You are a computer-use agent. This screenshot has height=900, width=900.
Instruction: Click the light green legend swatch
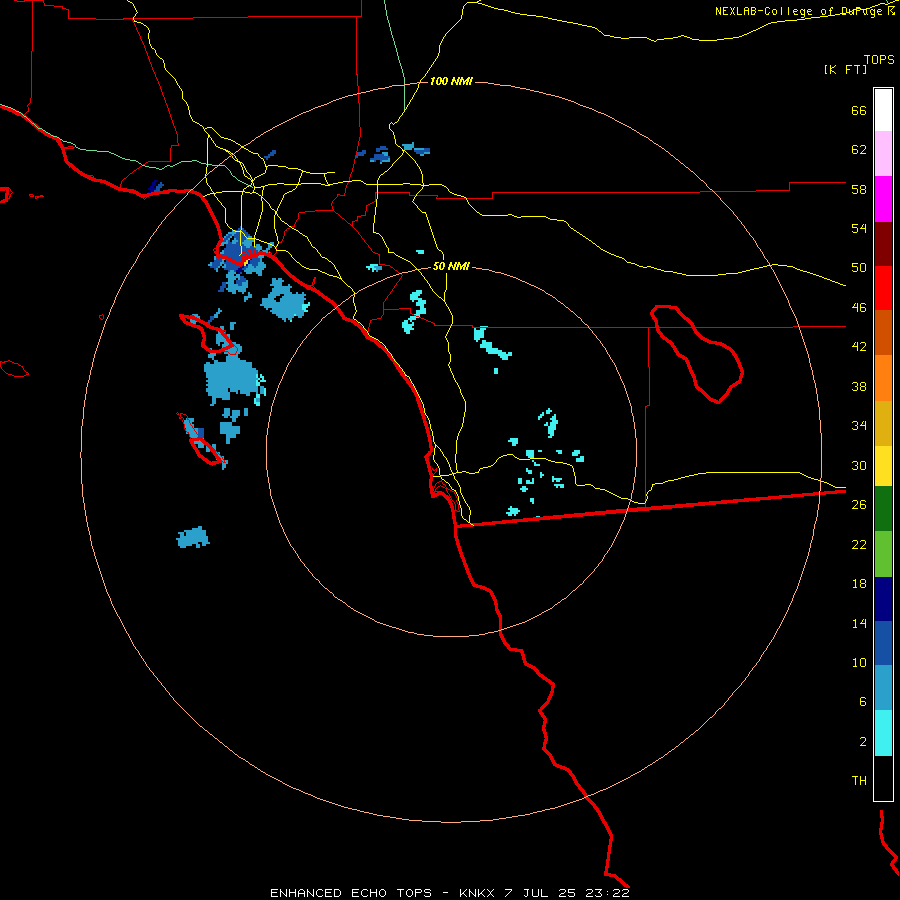883,554
